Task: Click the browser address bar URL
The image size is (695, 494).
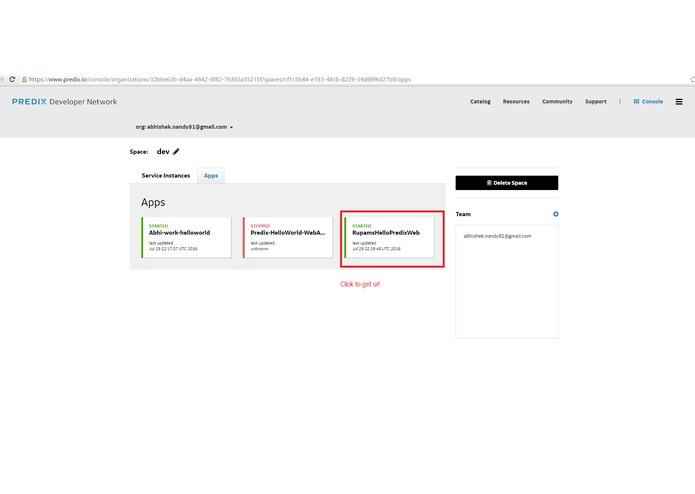Action: click(x=220, y=79)
